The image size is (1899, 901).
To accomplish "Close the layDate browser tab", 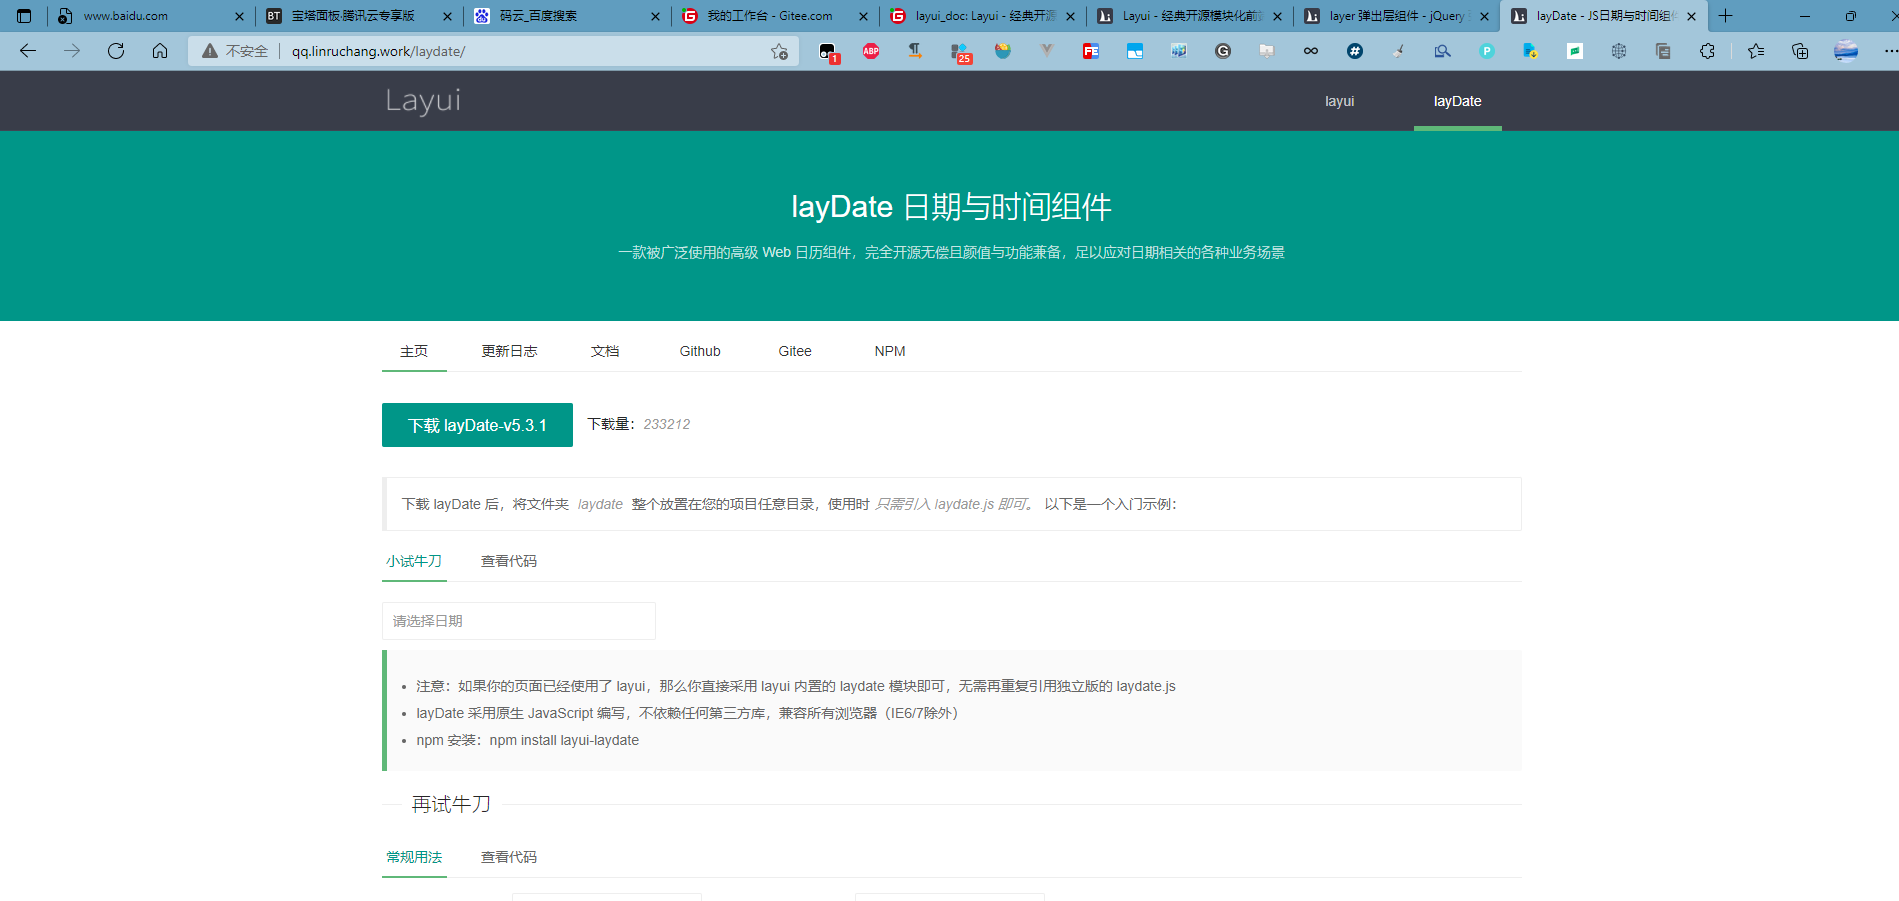I will pos(1691,16).
